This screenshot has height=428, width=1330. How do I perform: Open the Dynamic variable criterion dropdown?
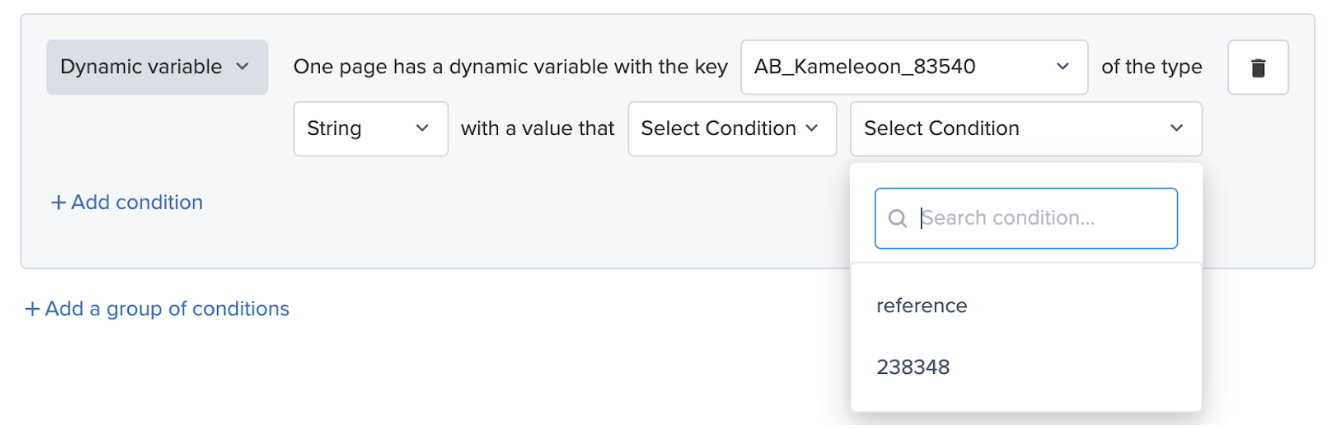[x=157, y=67]
